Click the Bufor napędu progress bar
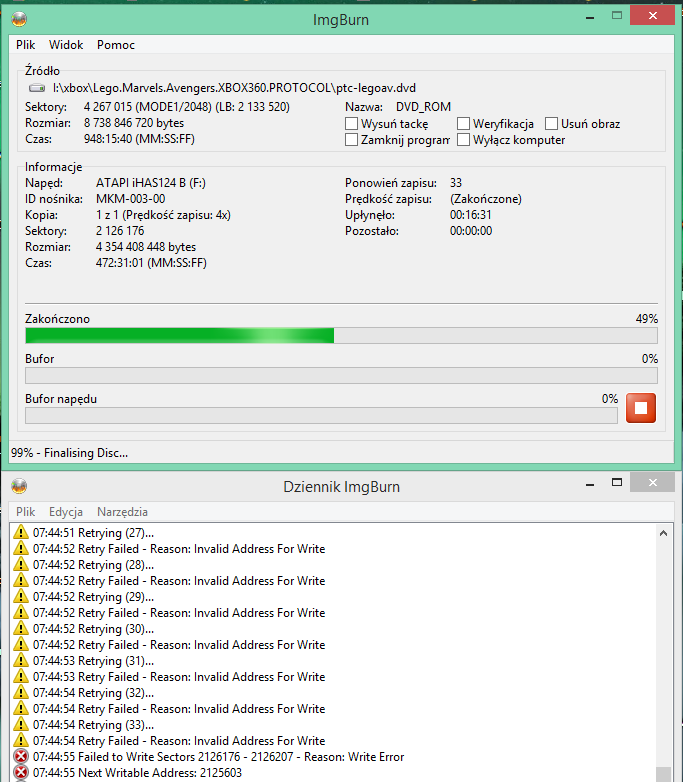683x782 pixels. coord(321,415)
